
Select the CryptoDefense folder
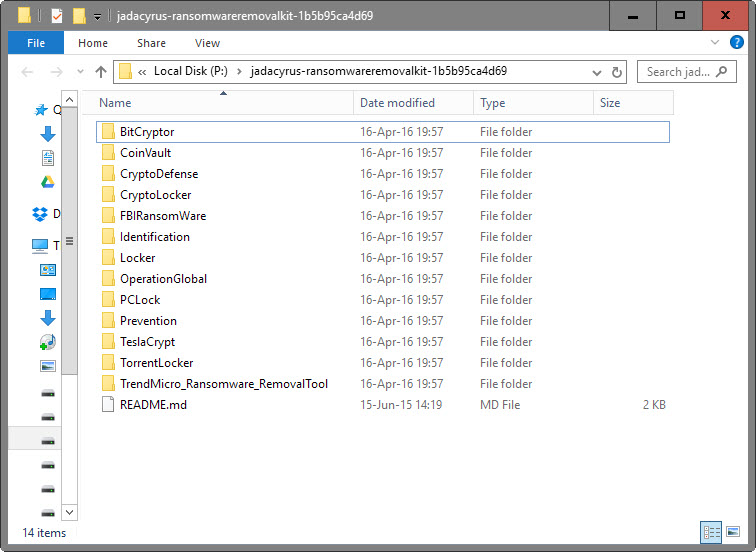(383, 174)
